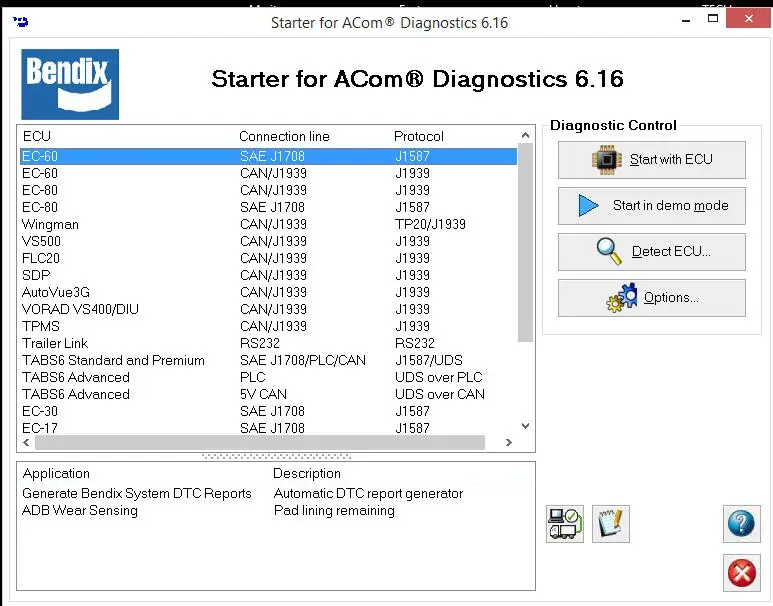The height and width of the screenshot is (606, 773).
Task: Click the Bendix logo image
Action: tap(70, 84)
